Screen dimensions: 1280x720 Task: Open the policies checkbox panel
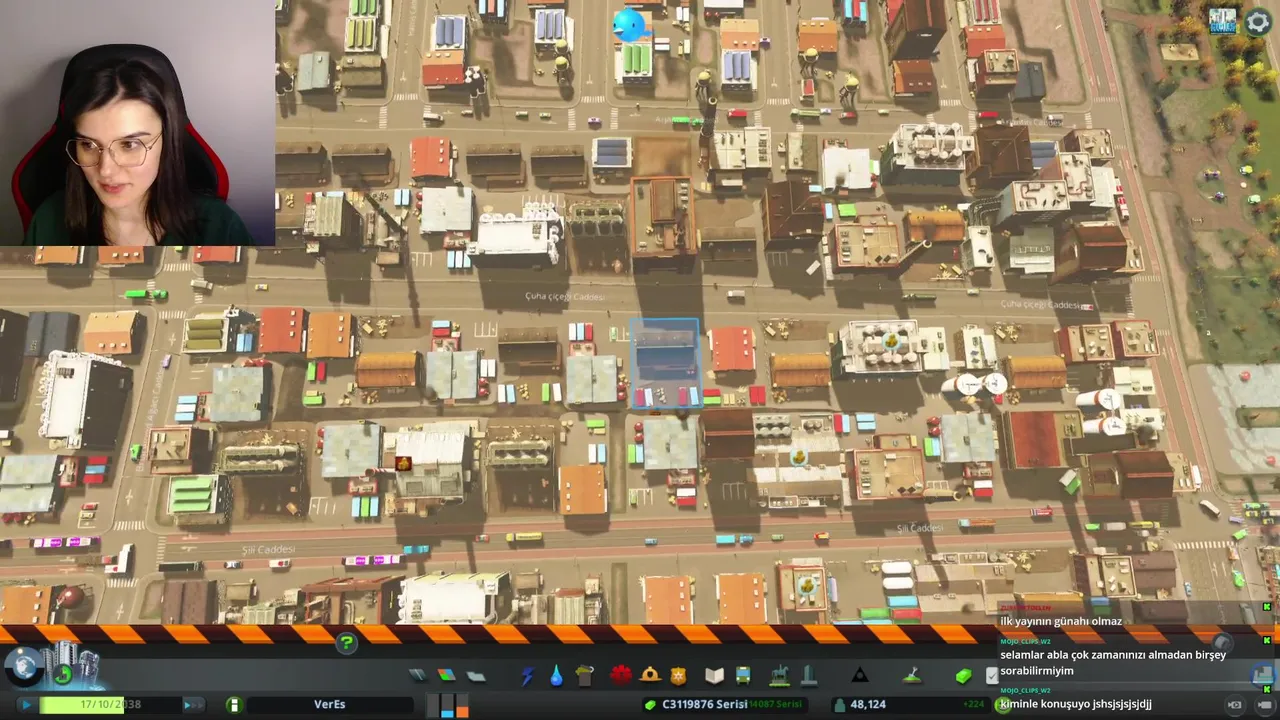[991, 676]
